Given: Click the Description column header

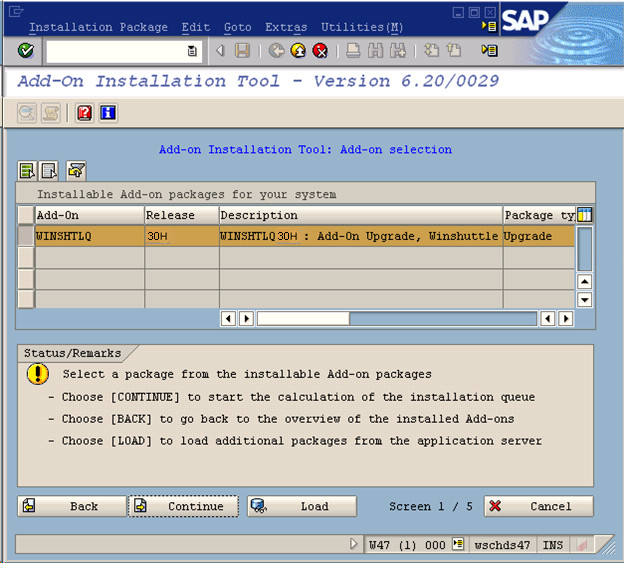Looking at the screenshot, I should point(361,215).
